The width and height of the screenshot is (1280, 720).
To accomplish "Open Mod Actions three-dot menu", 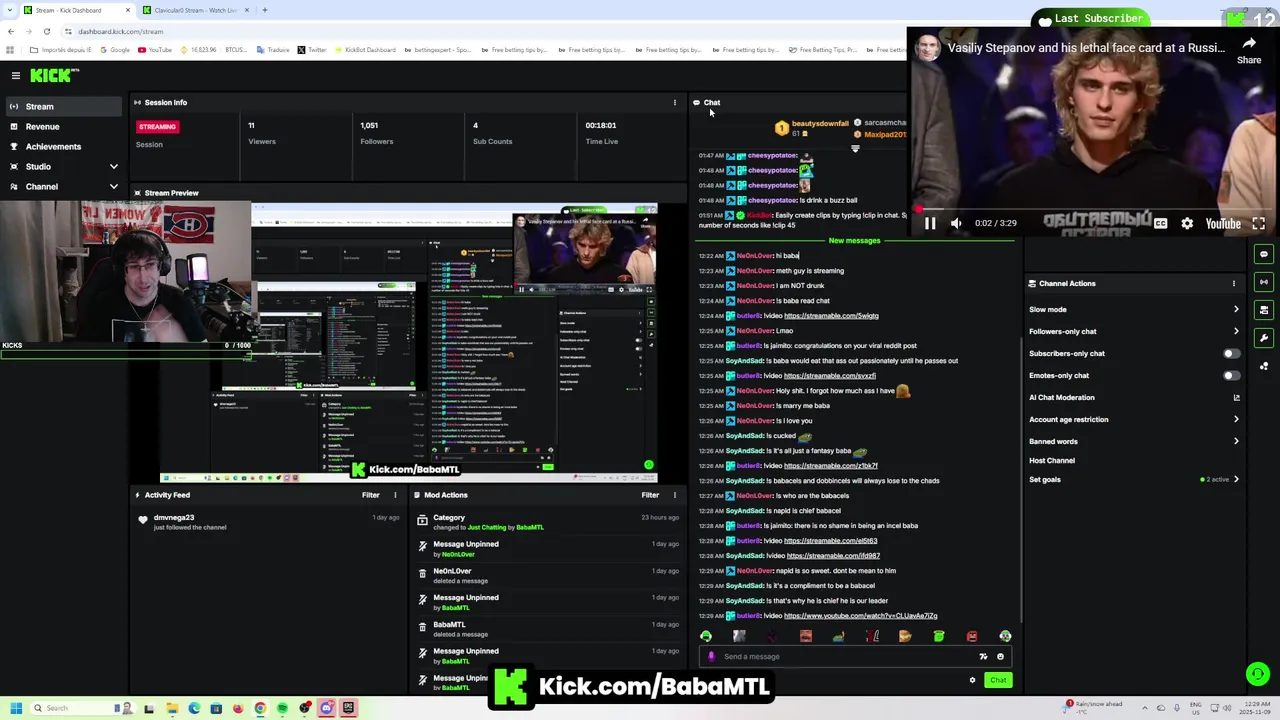I will (x=674, y=495).
